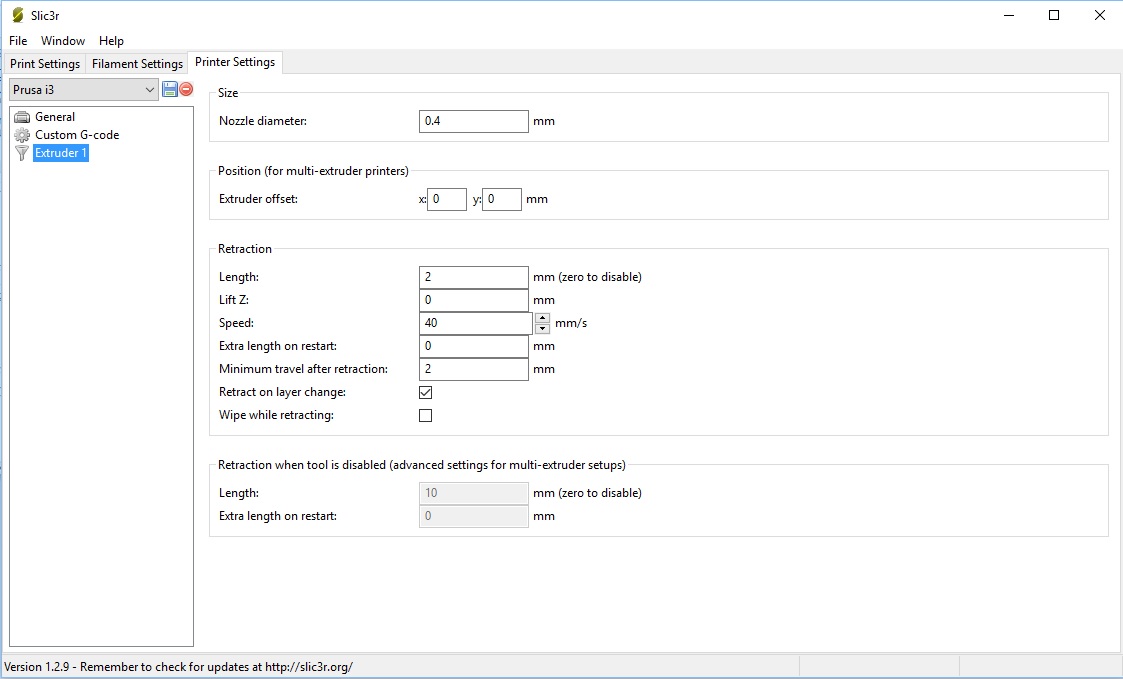Click the save preset floppy disk icon
The height and width of the screenshot is (679, 1123).
(170, 90)
